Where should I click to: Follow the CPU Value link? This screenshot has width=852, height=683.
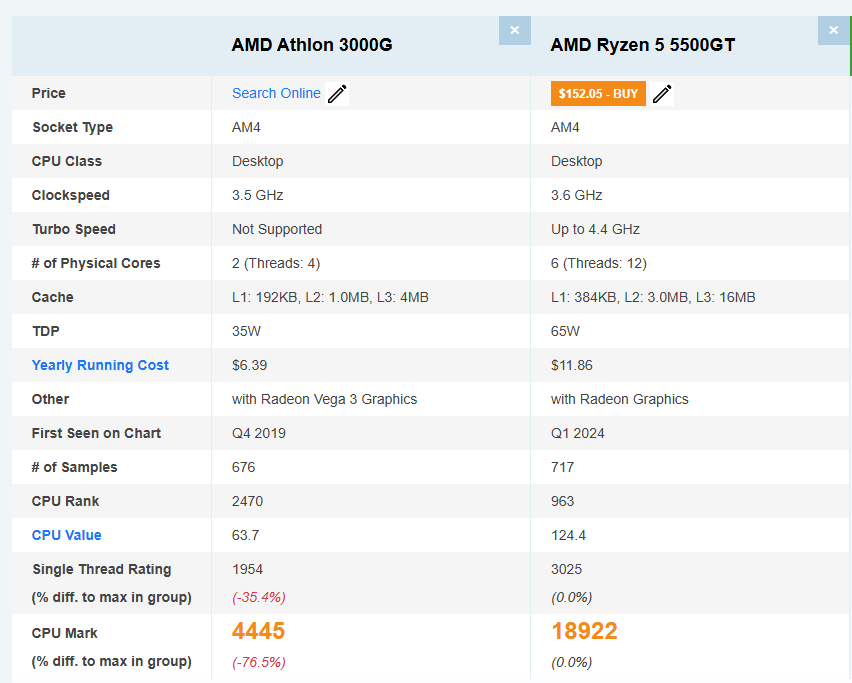66,535
